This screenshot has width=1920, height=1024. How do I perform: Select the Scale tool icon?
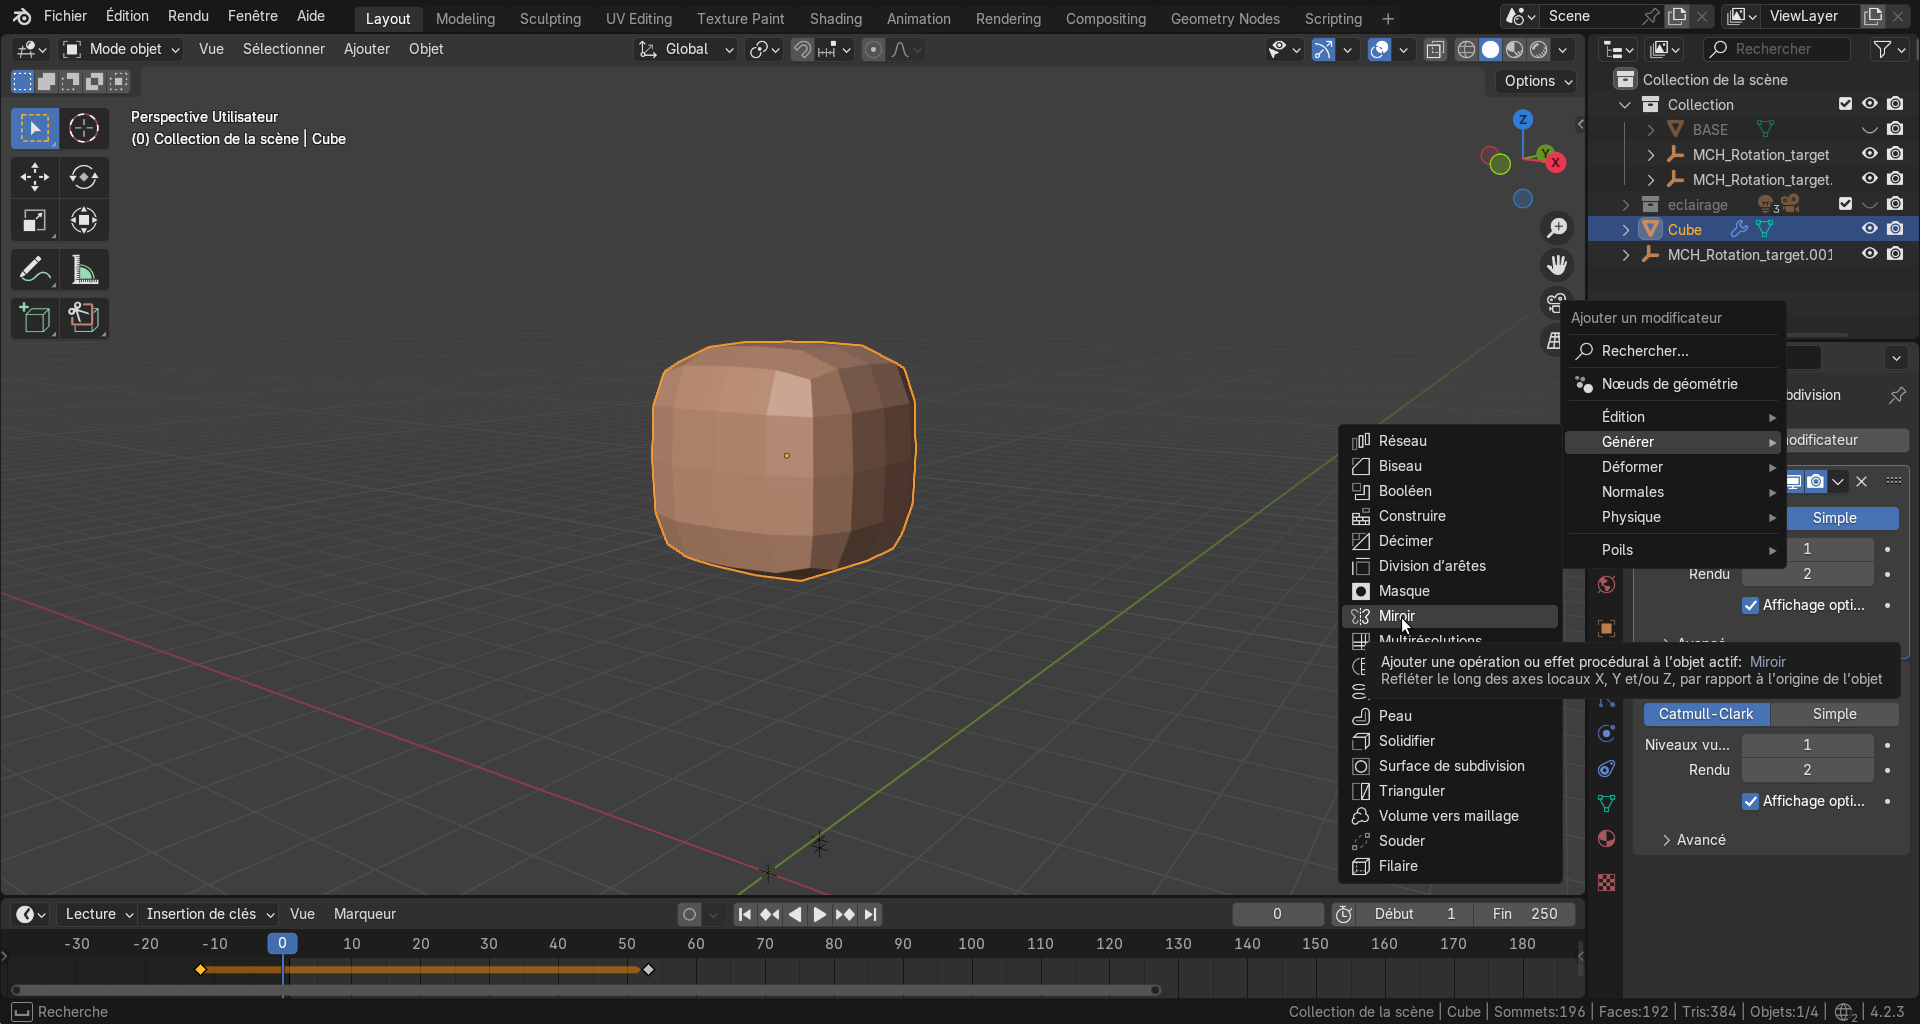(35, 221)
